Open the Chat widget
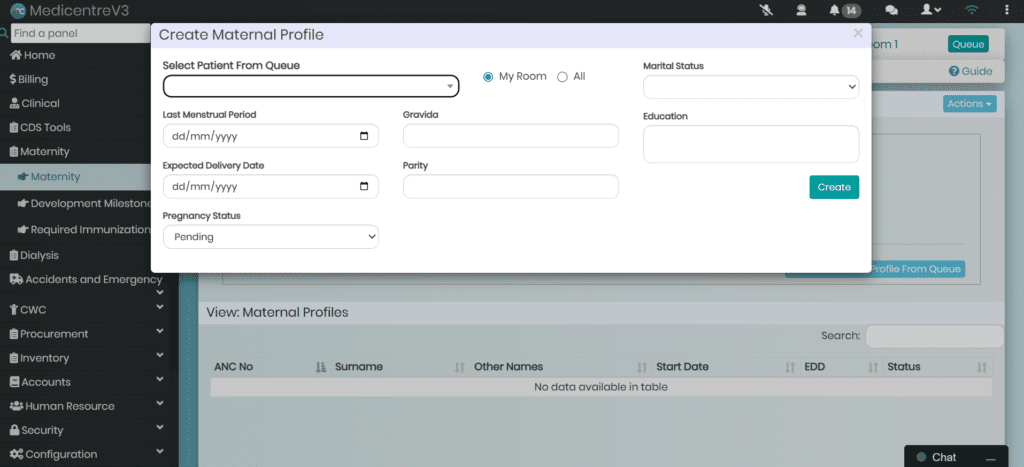Viewport: 1024px width, 467px height. pos(944,457)
